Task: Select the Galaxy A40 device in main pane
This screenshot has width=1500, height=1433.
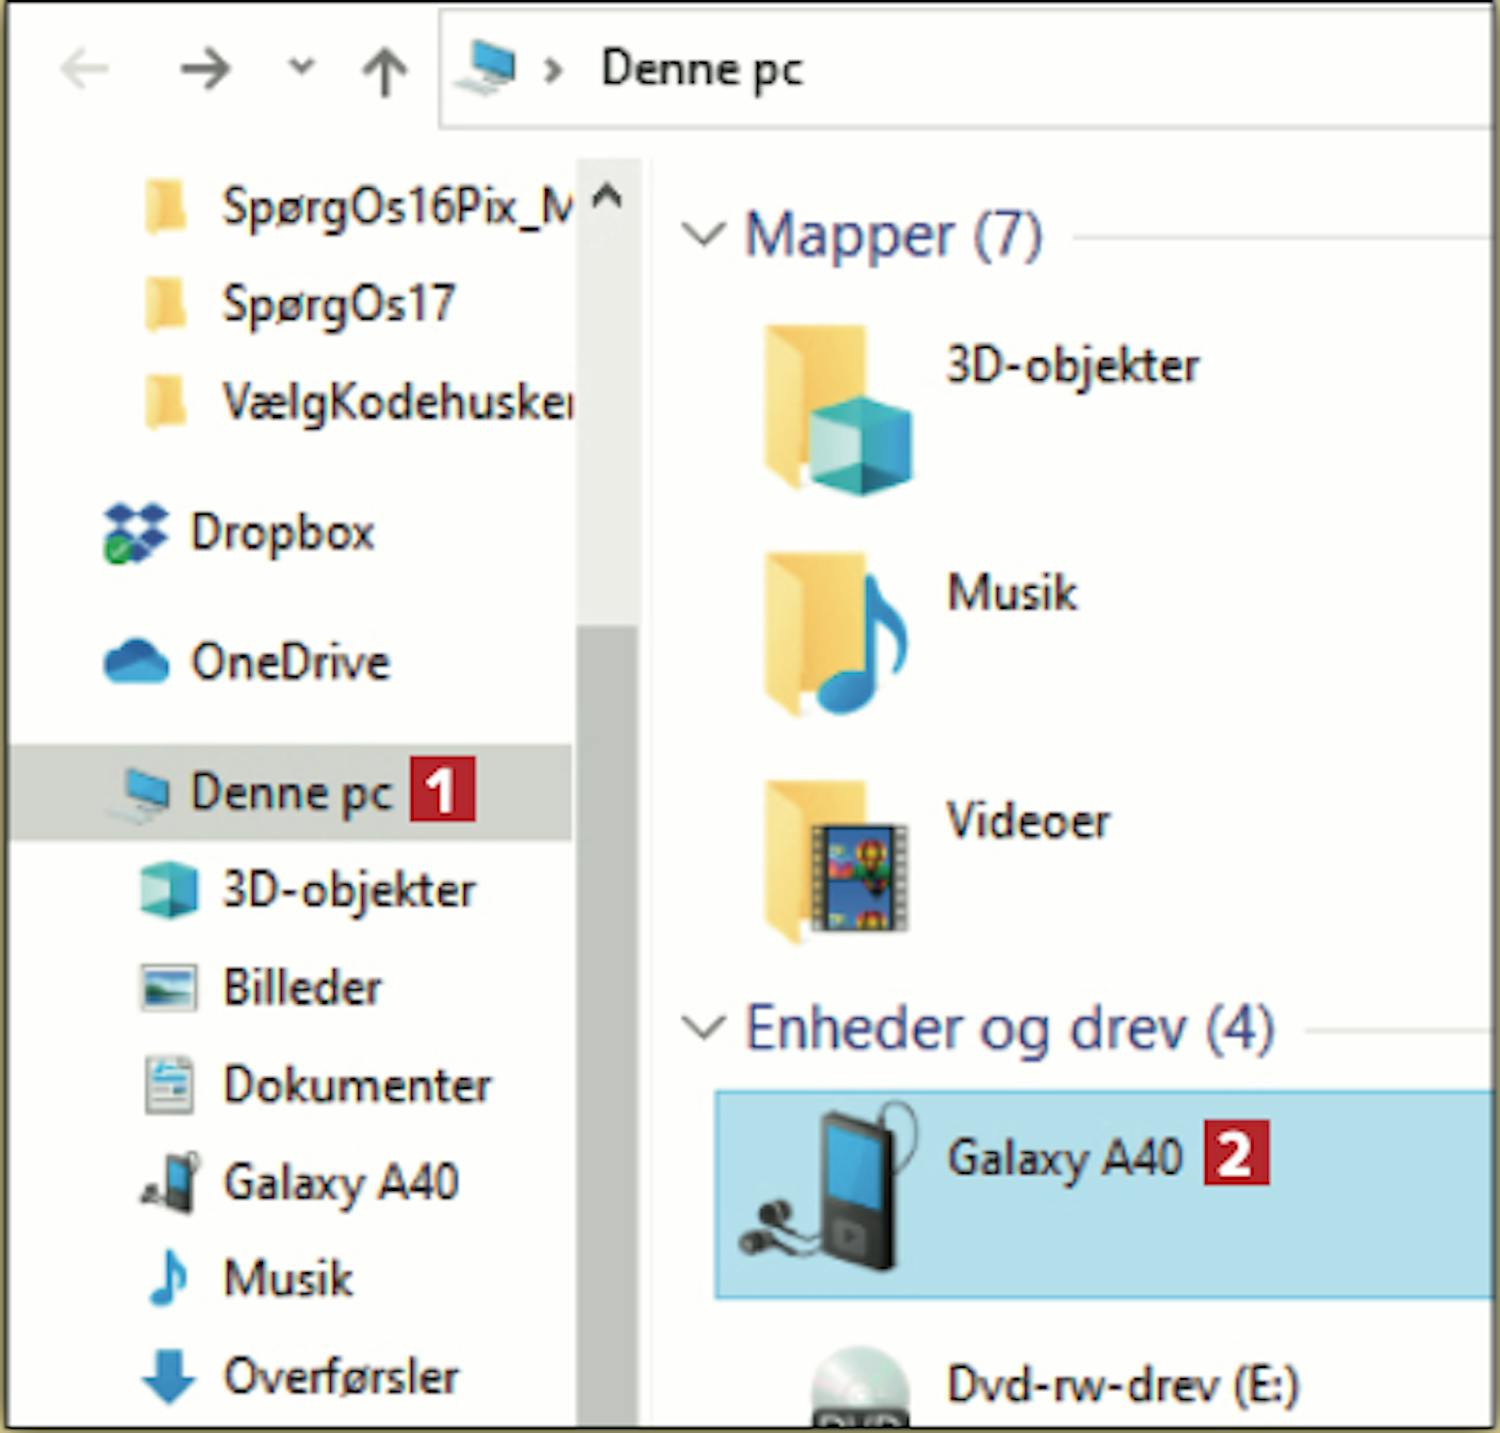Action: point(1063,1158)
